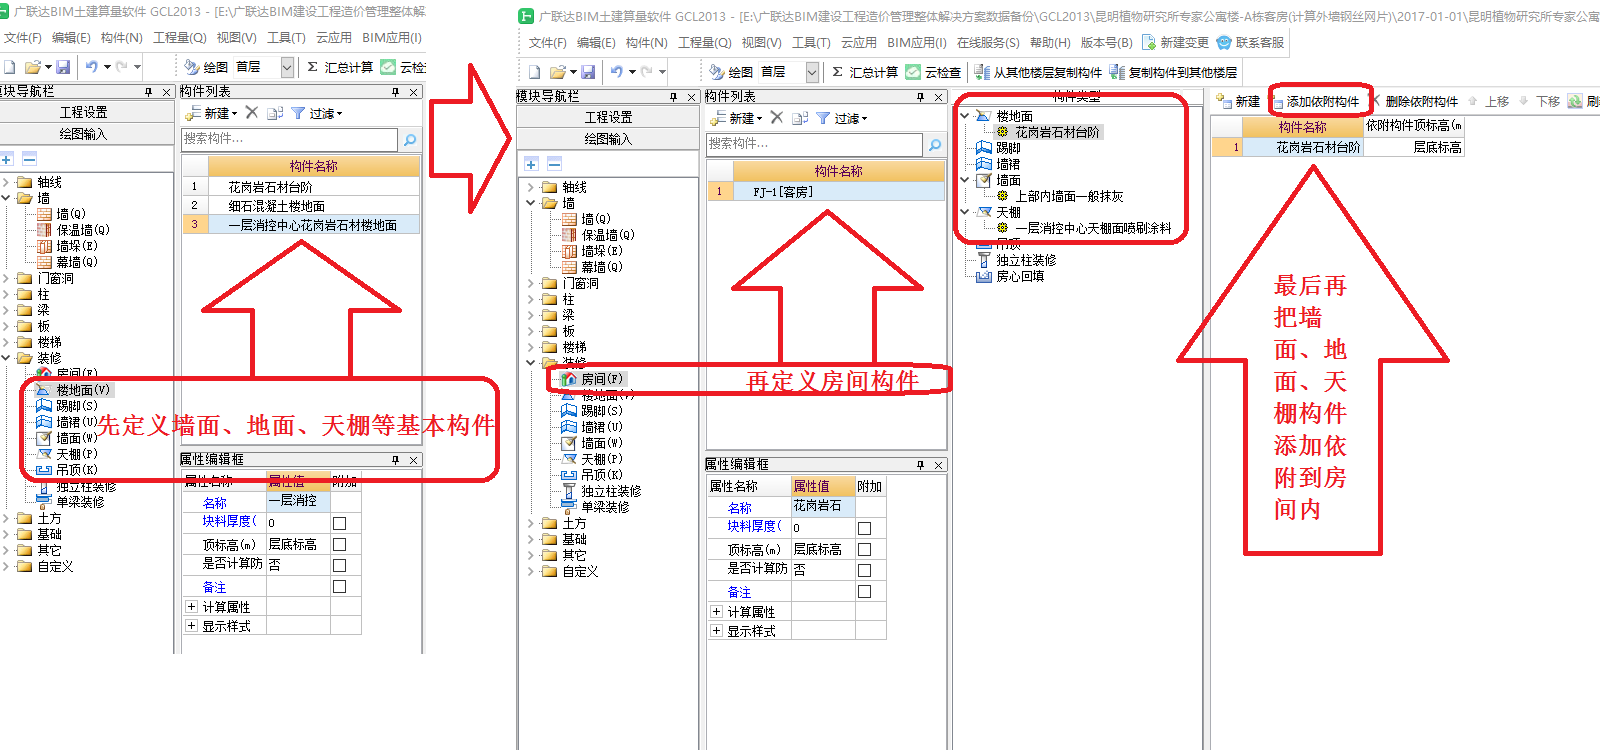
Task: Click 云检查 icon in the right window toolbar
Action: [x=913, y=72]
